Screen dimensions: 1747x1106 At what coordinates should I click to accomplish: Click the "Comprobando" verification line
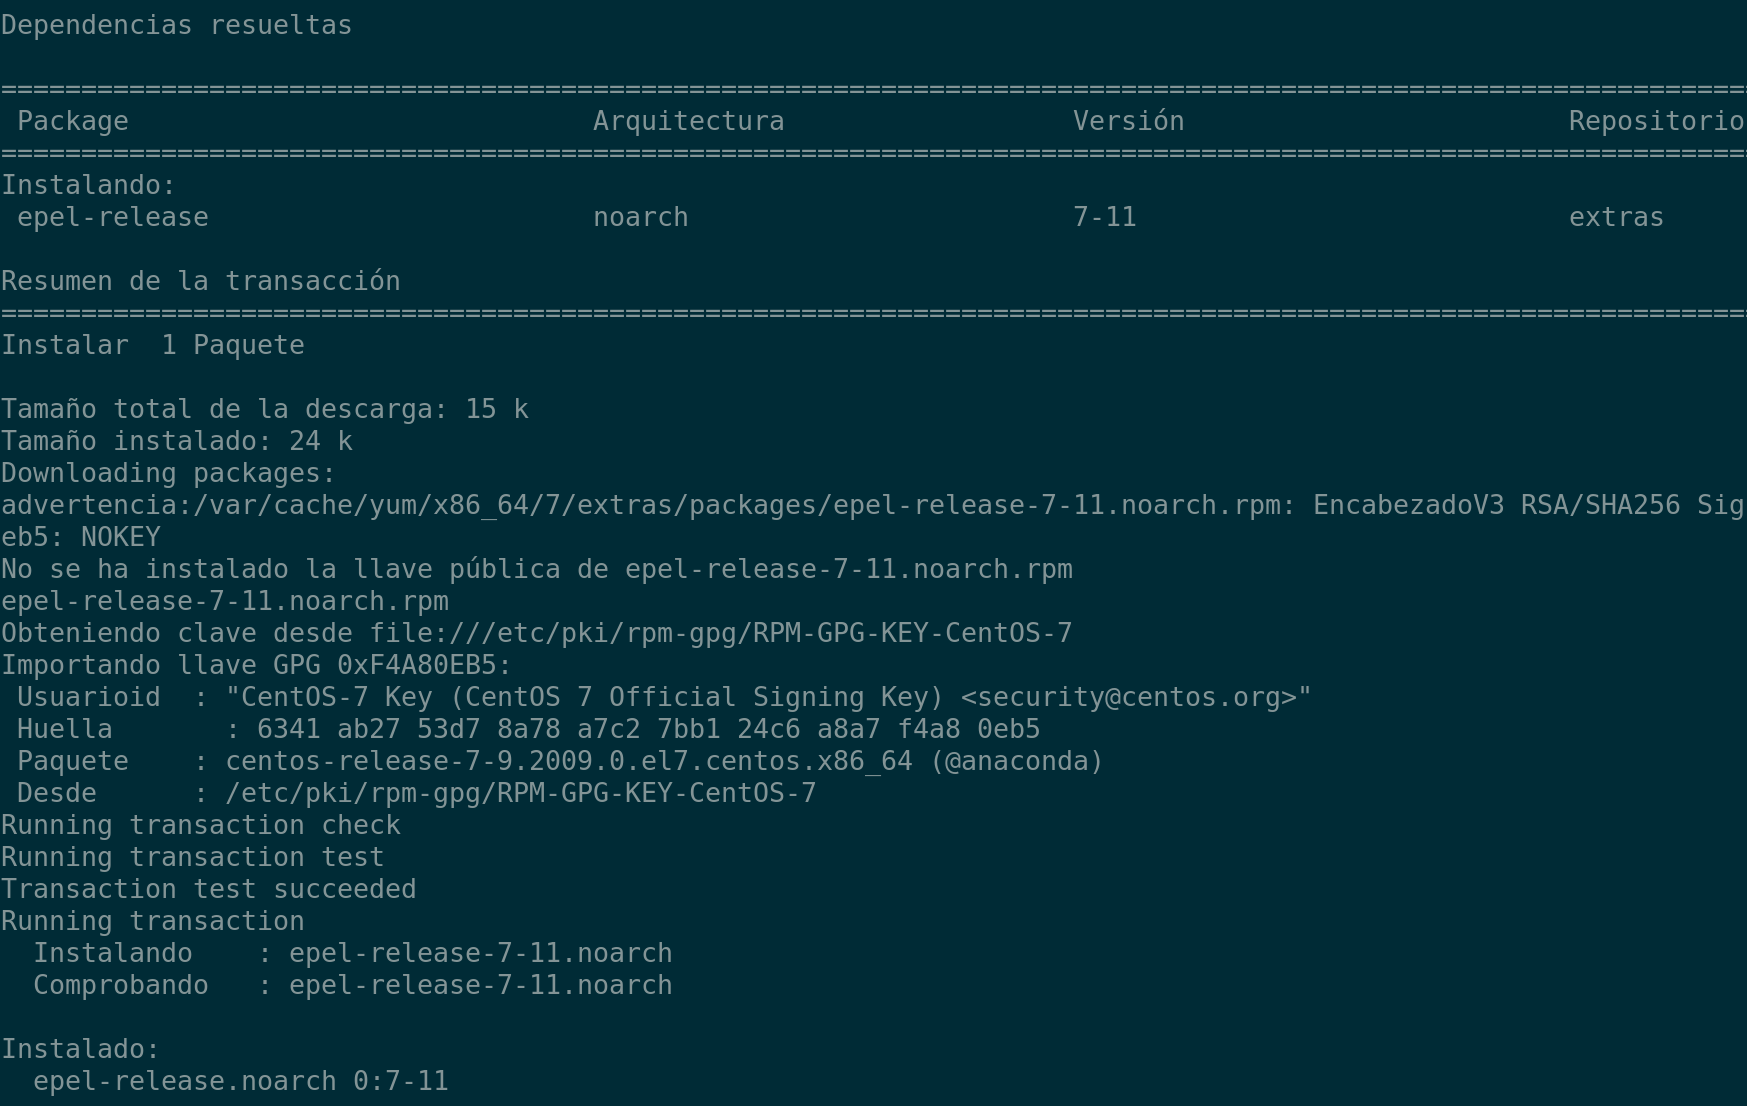tap(352, 985)
